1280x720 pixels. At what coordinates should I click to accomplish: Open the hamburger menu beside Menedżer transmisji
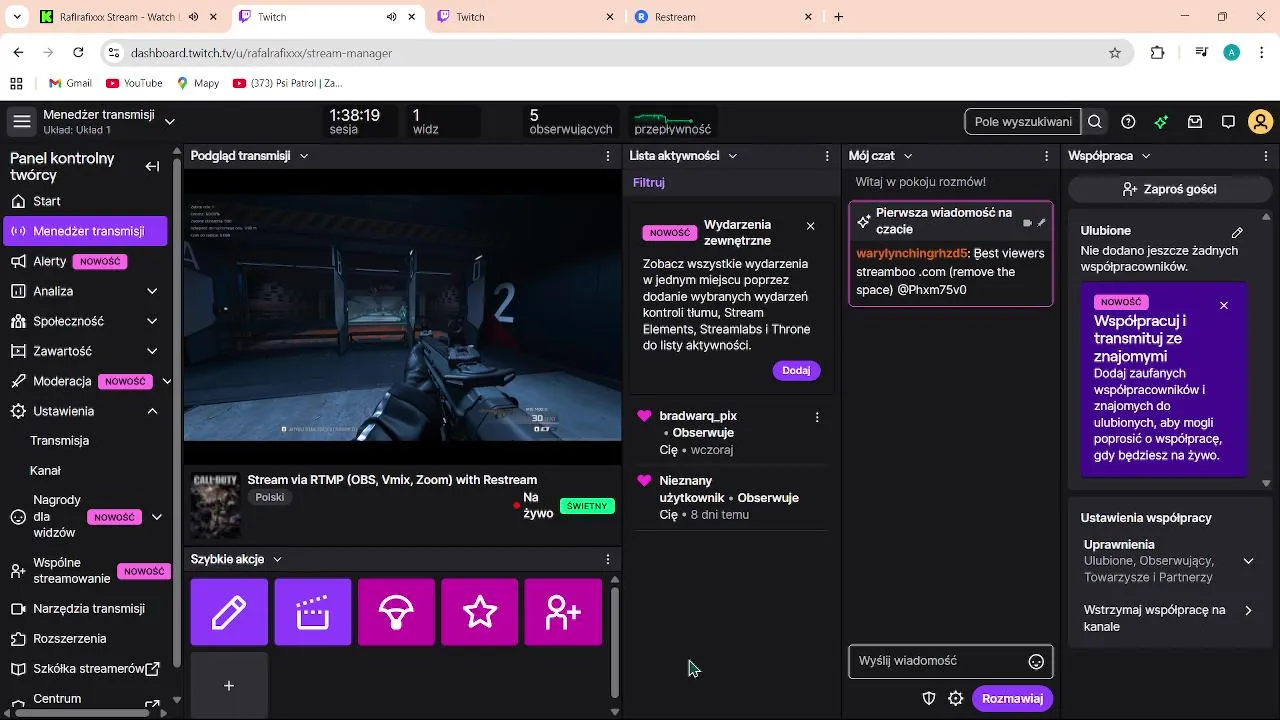tap(21, 122)
